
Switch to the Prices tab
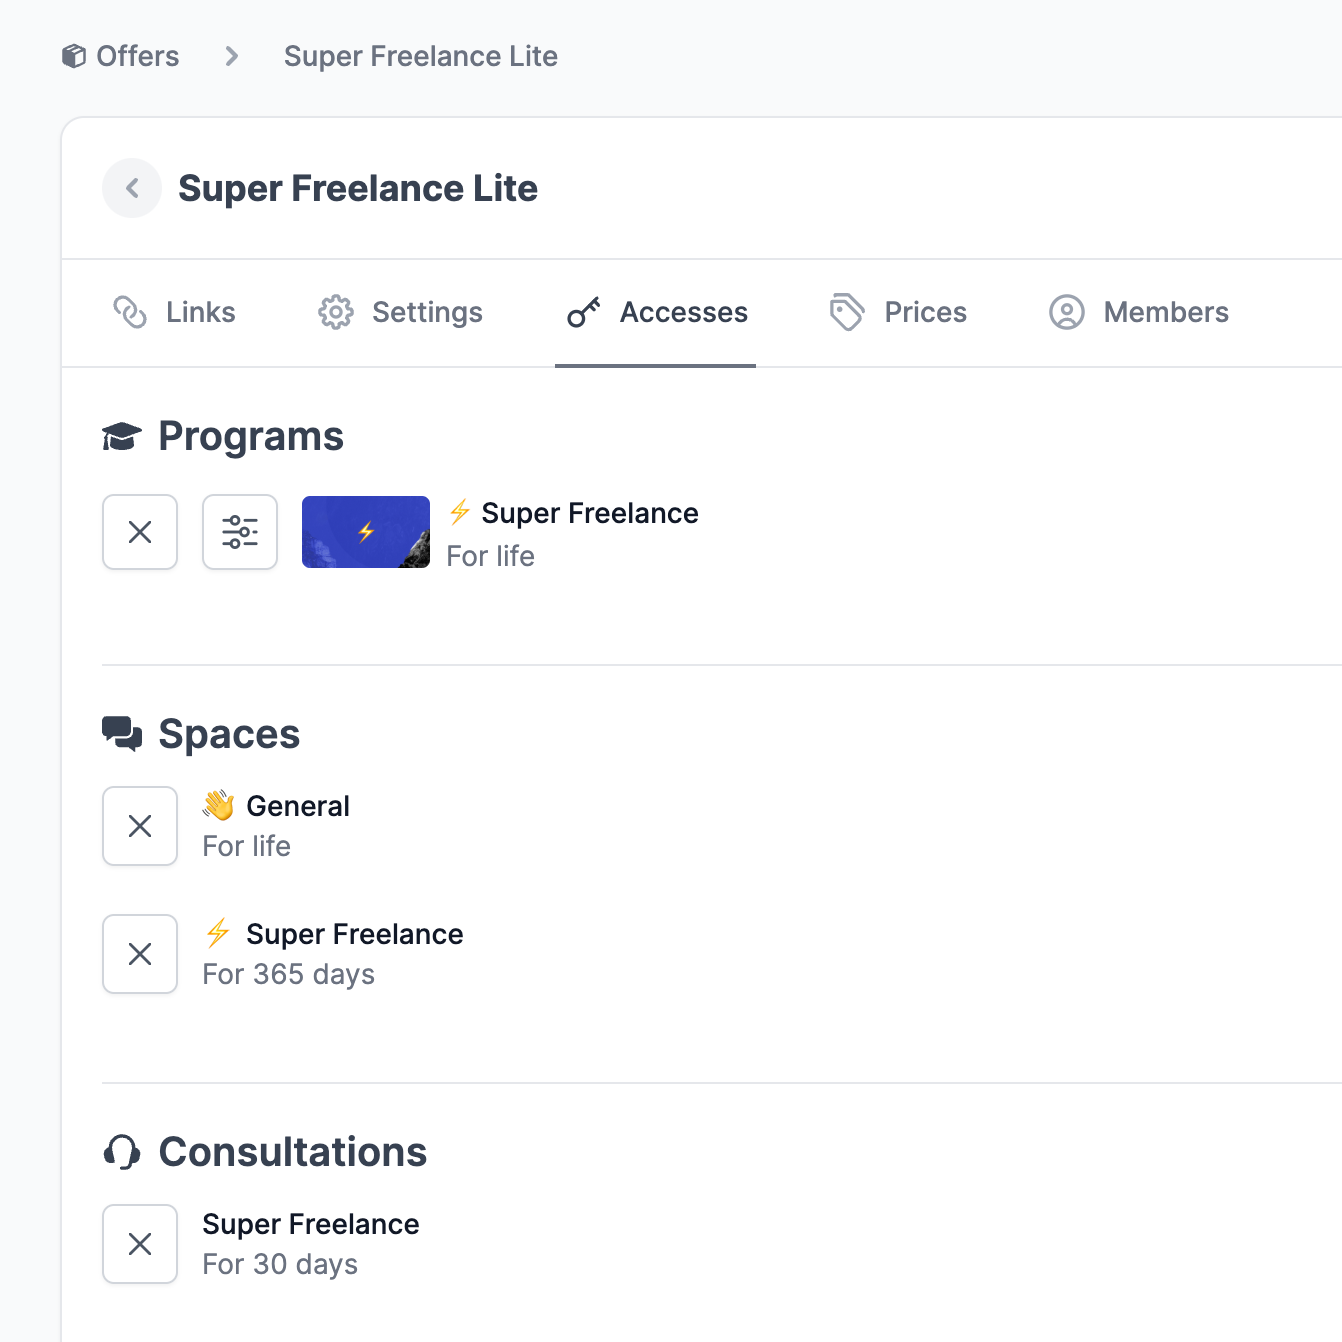tap(898, 312)
